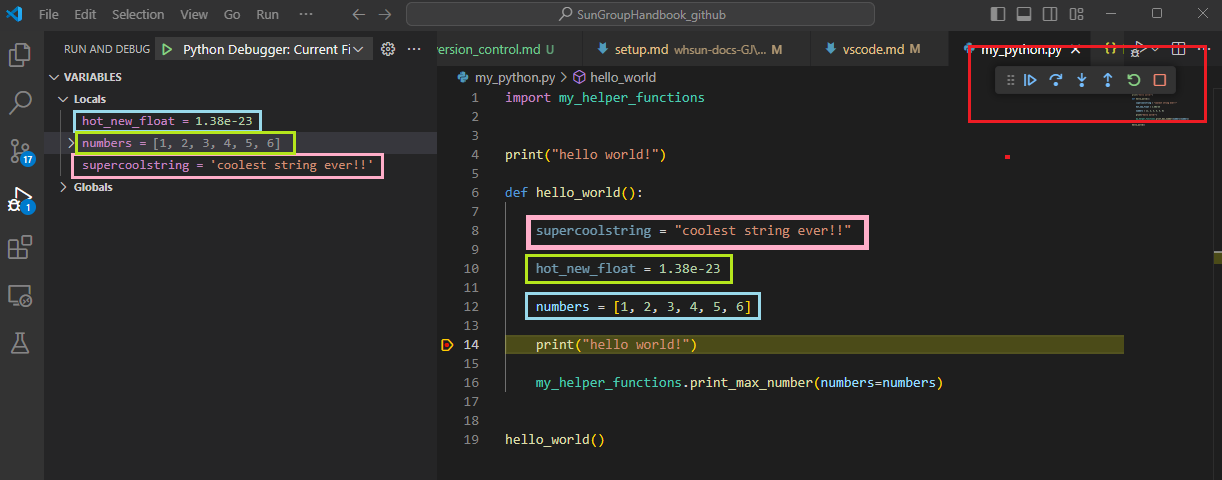Toggle the primary sidebar layout icon
The height and width of the screenshot is (480, 1222).
point(997,14)
